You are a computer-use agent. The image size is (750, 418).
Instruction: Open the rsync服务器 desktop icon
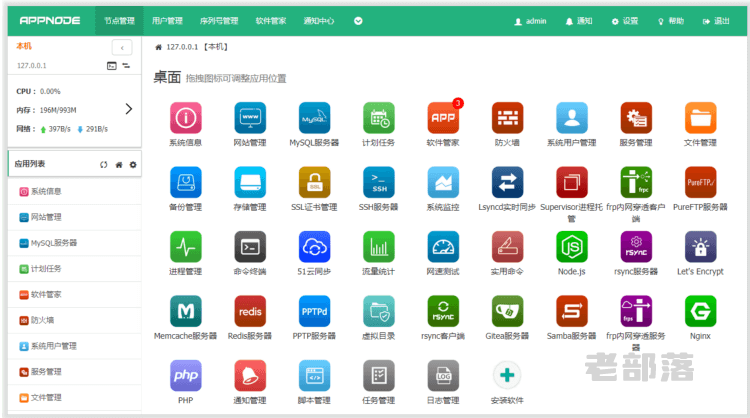[x=636, y=247]
